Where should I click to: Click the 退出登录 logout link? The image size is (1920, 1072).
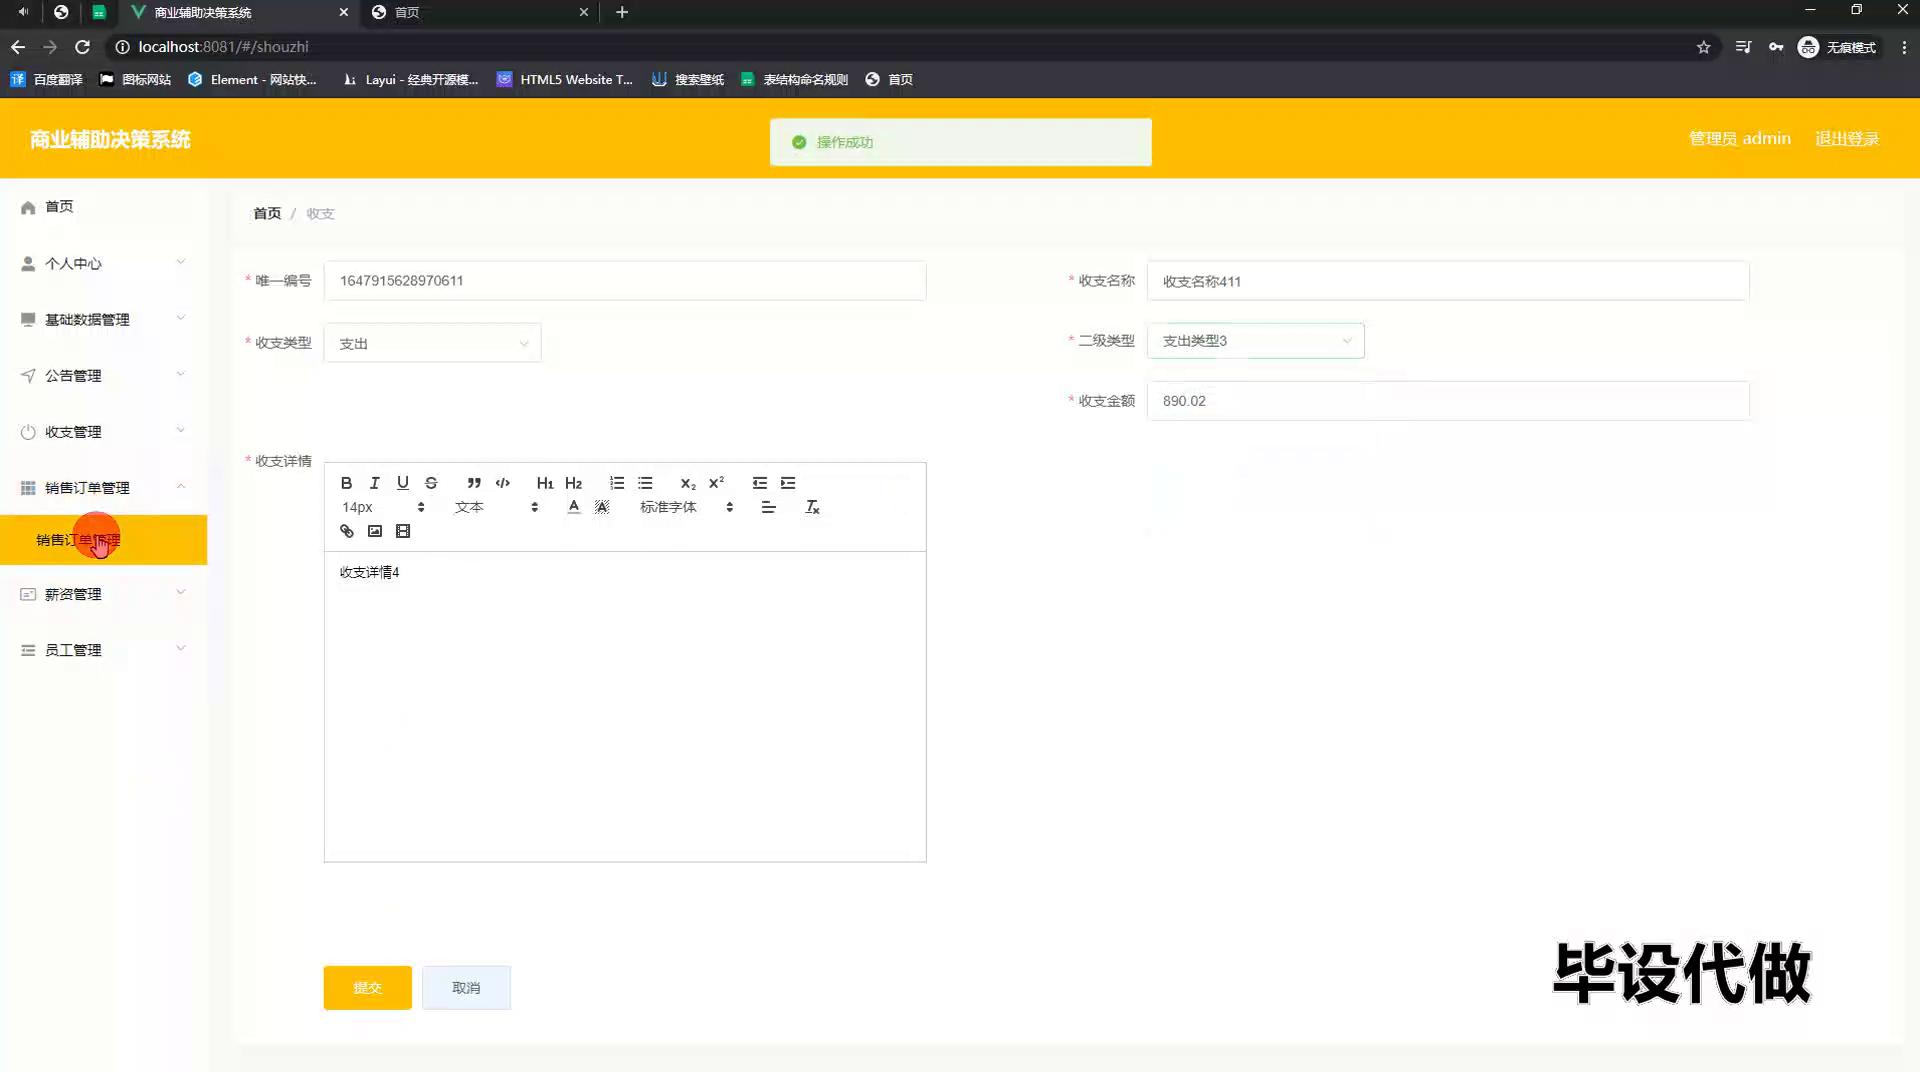(1846, 139)
